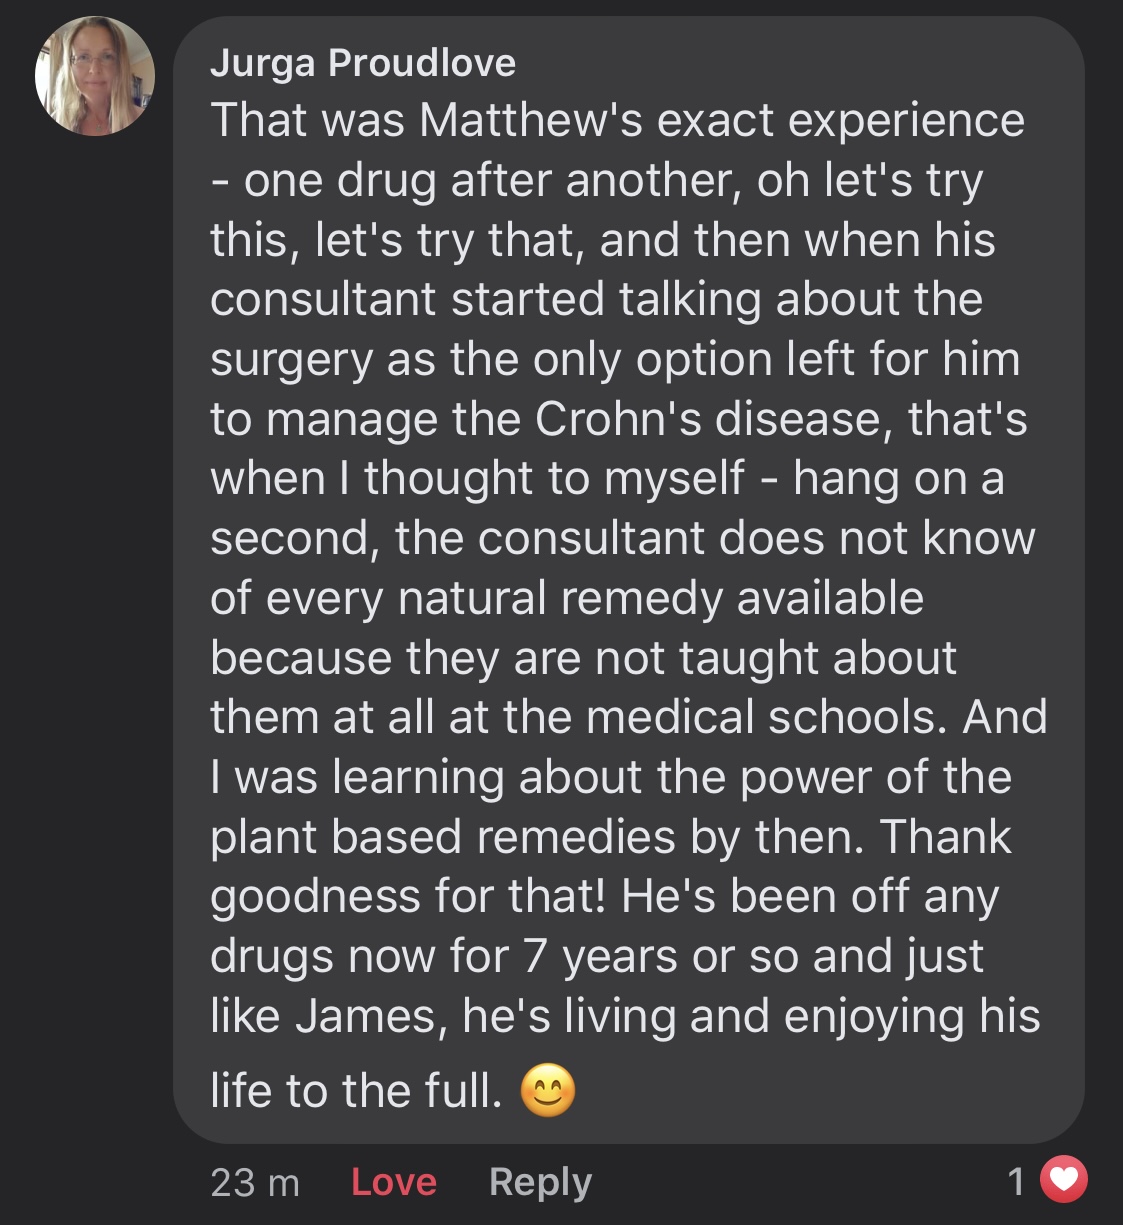This screenshot has width=1123, height=1225.
Task: Click the word "surgery" in the comment
Action: (291, 360)
